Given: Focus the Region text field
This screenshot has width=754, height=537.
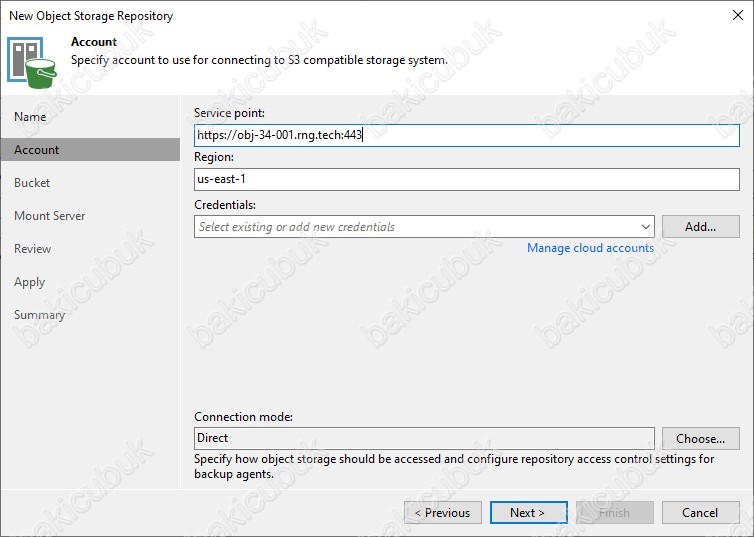Looking at the screenshot, I should point(466,179).
